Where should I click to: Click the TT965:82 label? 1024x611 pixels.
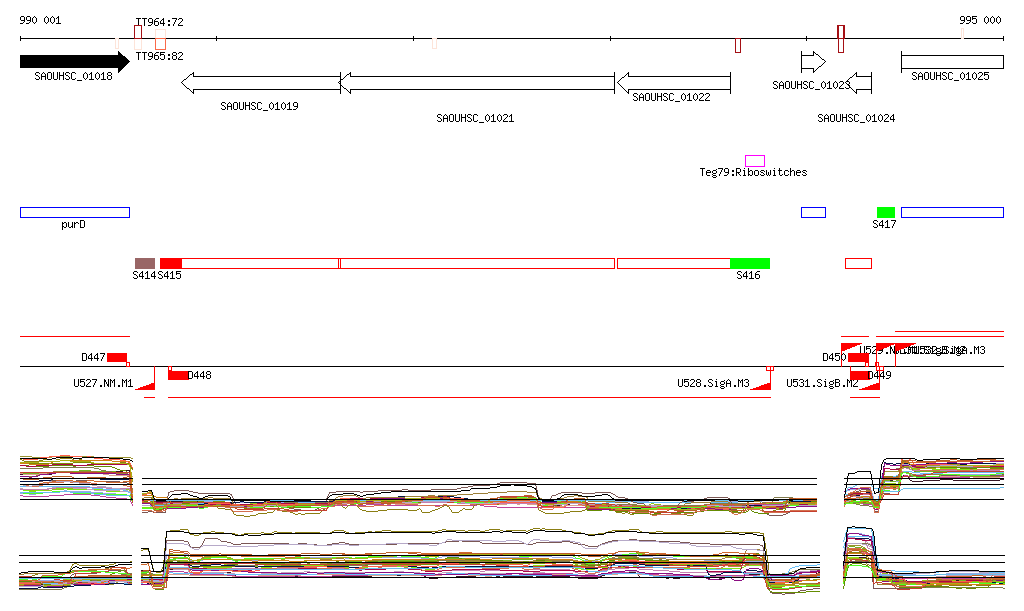(159, 56)
